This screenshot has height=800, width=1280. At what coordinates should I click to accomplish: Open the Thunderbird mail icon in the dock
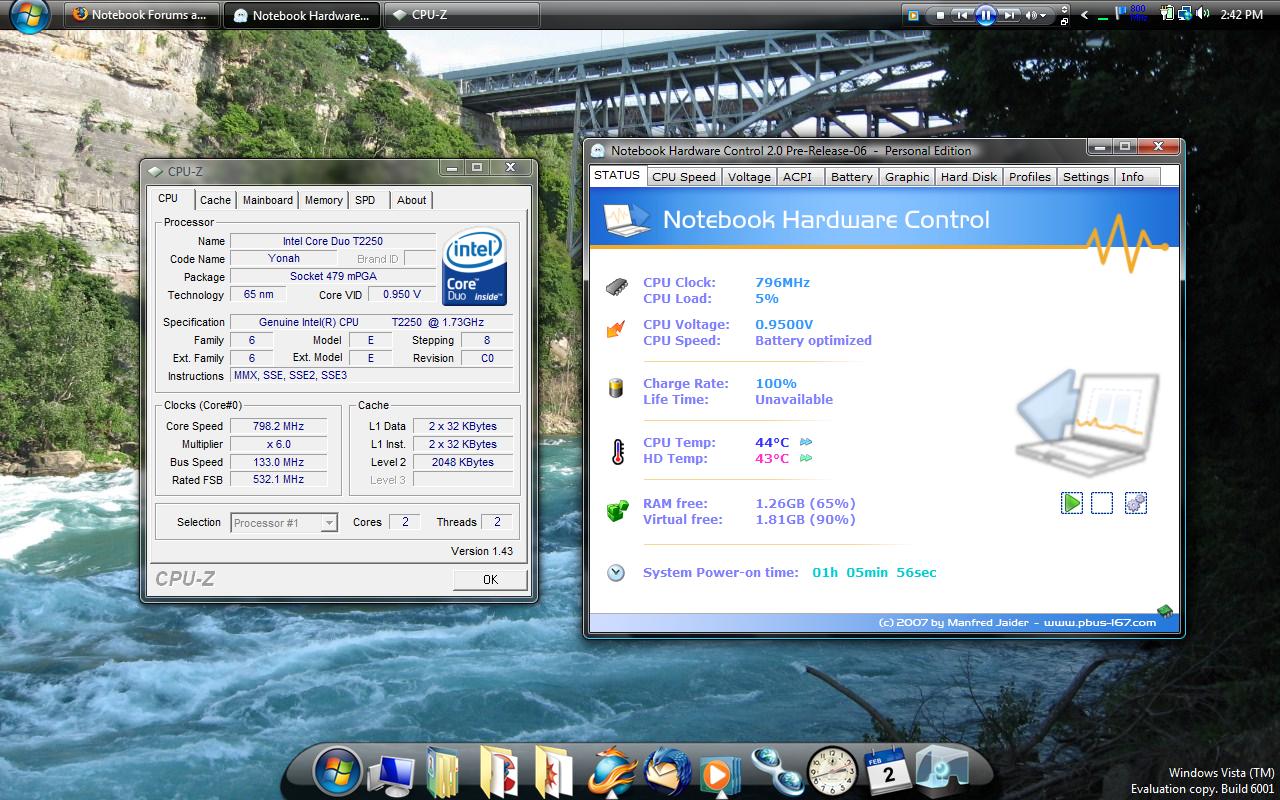point(667,772)
